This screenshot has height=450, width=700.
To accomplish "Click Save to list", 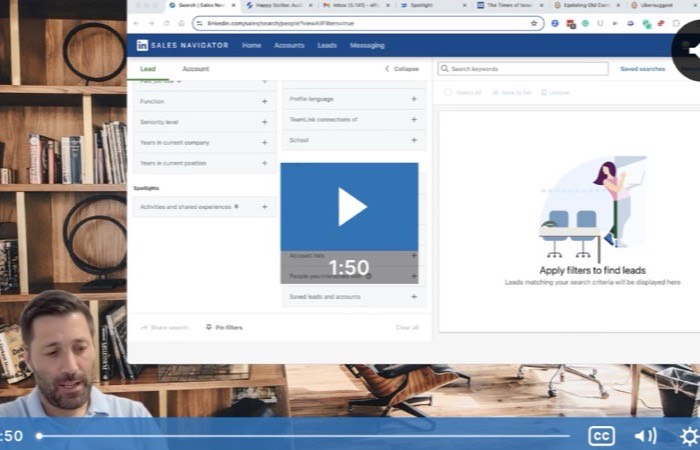I will [512, 92].
